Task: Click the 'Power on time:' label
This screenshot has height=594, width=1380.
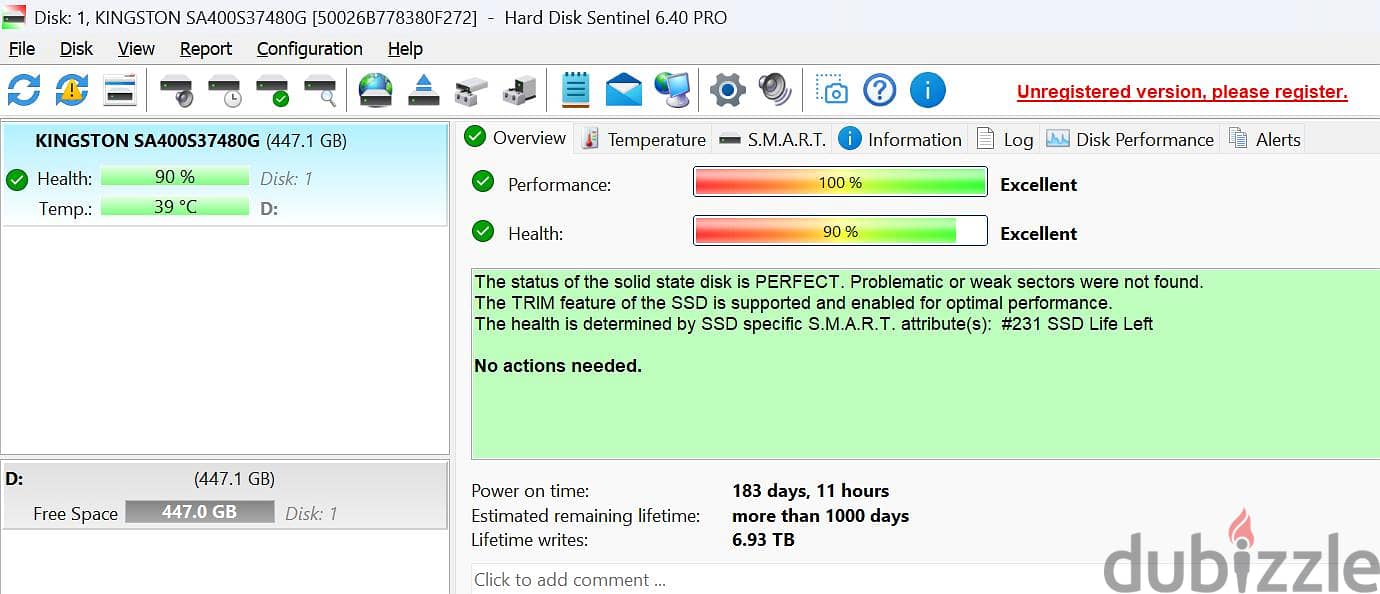Action: tap(530, 491)
